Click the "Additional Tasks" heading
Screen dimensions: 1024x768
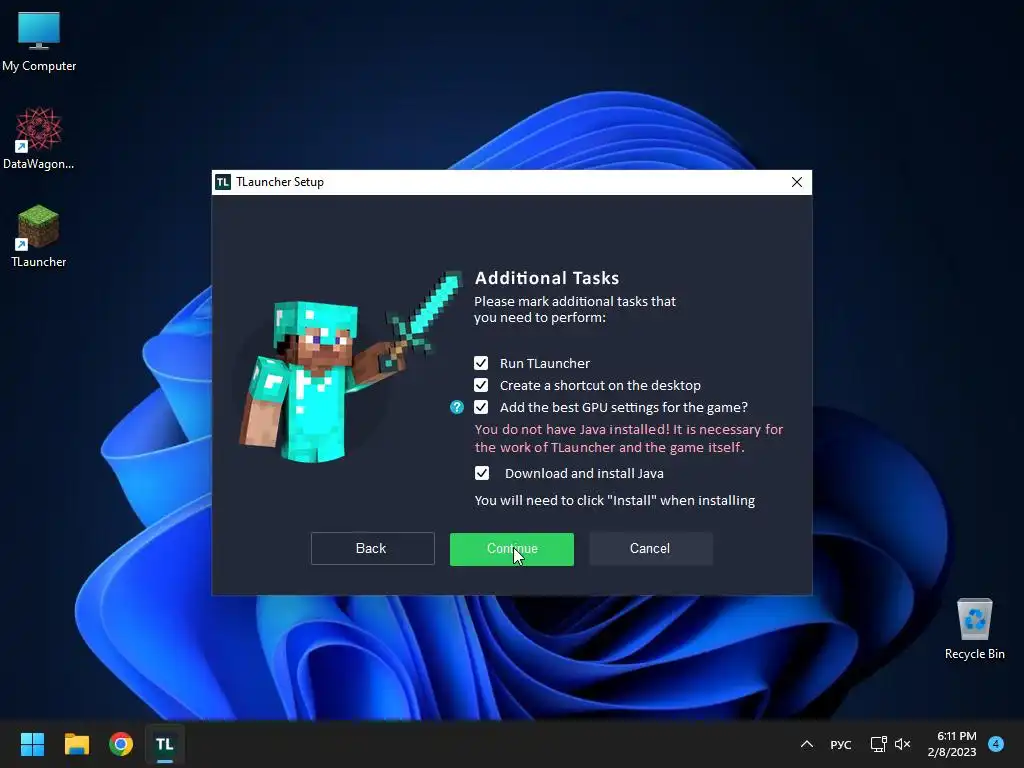pos(547,278)
